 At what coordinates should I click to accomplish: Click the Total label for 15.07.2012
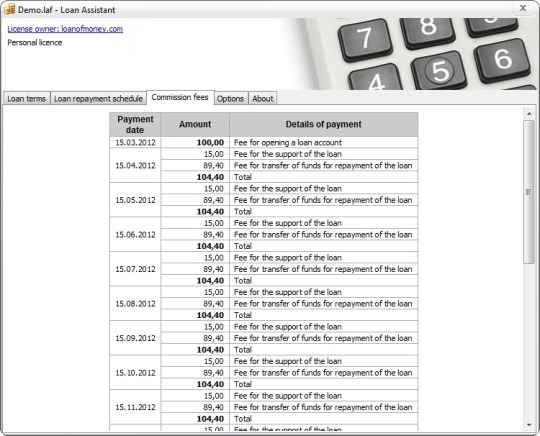point(243,281)
